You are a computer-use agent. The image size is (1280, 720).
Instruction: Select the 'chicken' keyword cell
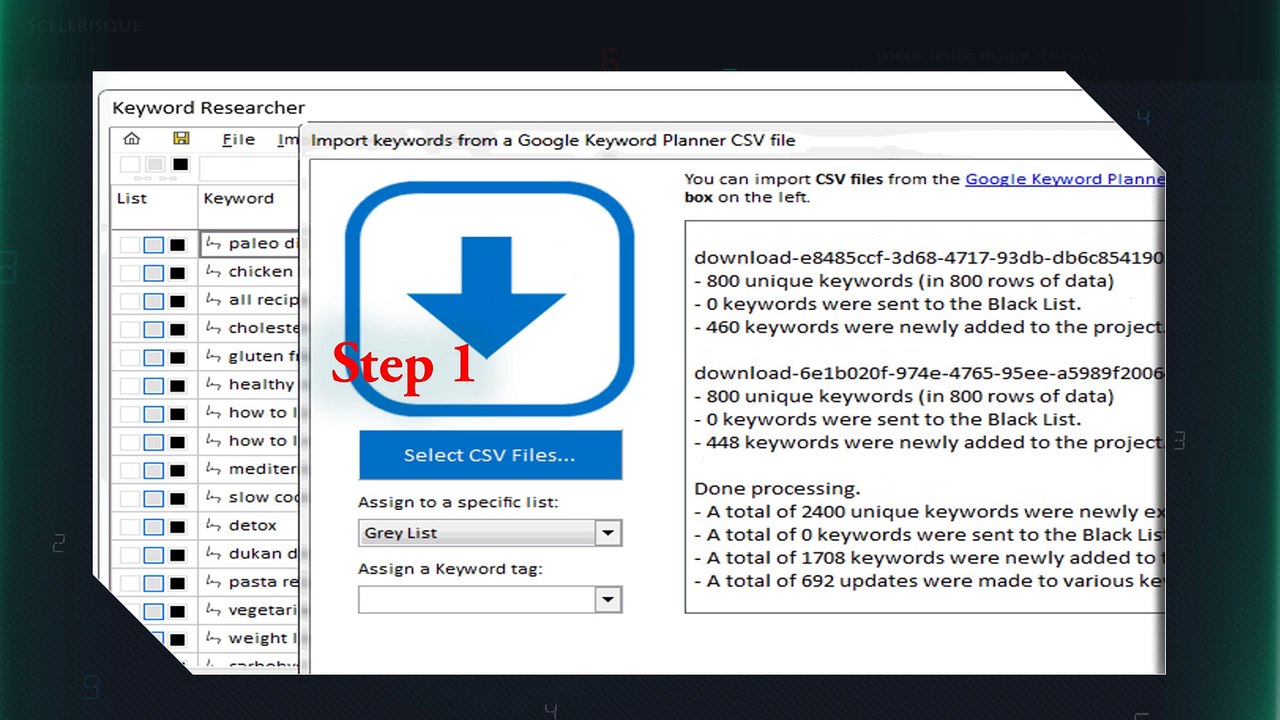click(250, 271)
